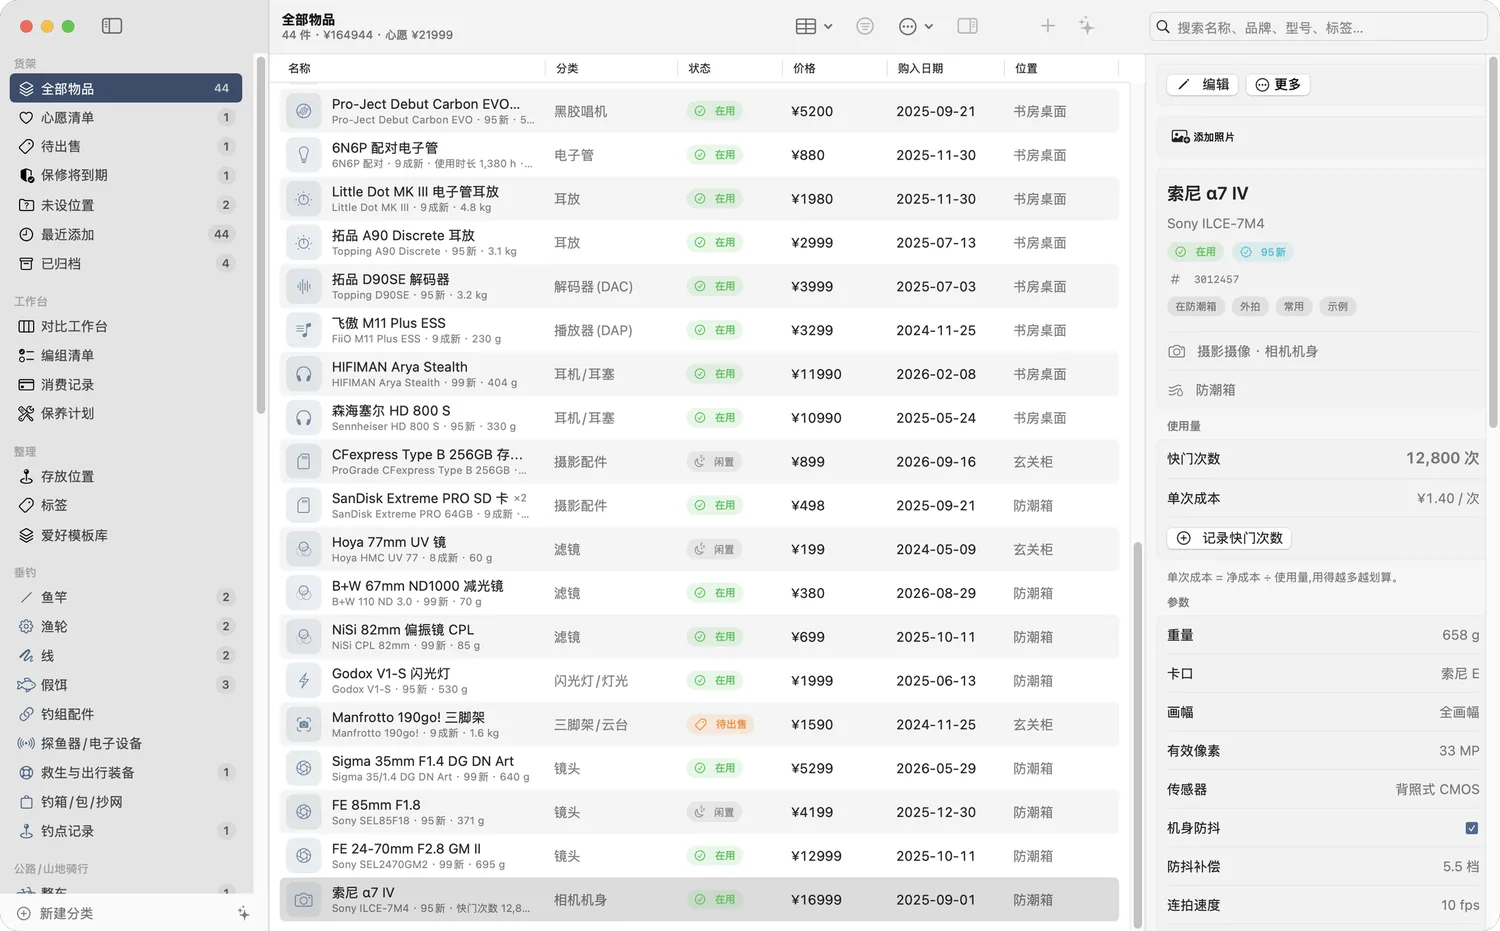The image size is (1500, 931).
Task: Open 对比工作台 in the sidebar
Action: 126,326
